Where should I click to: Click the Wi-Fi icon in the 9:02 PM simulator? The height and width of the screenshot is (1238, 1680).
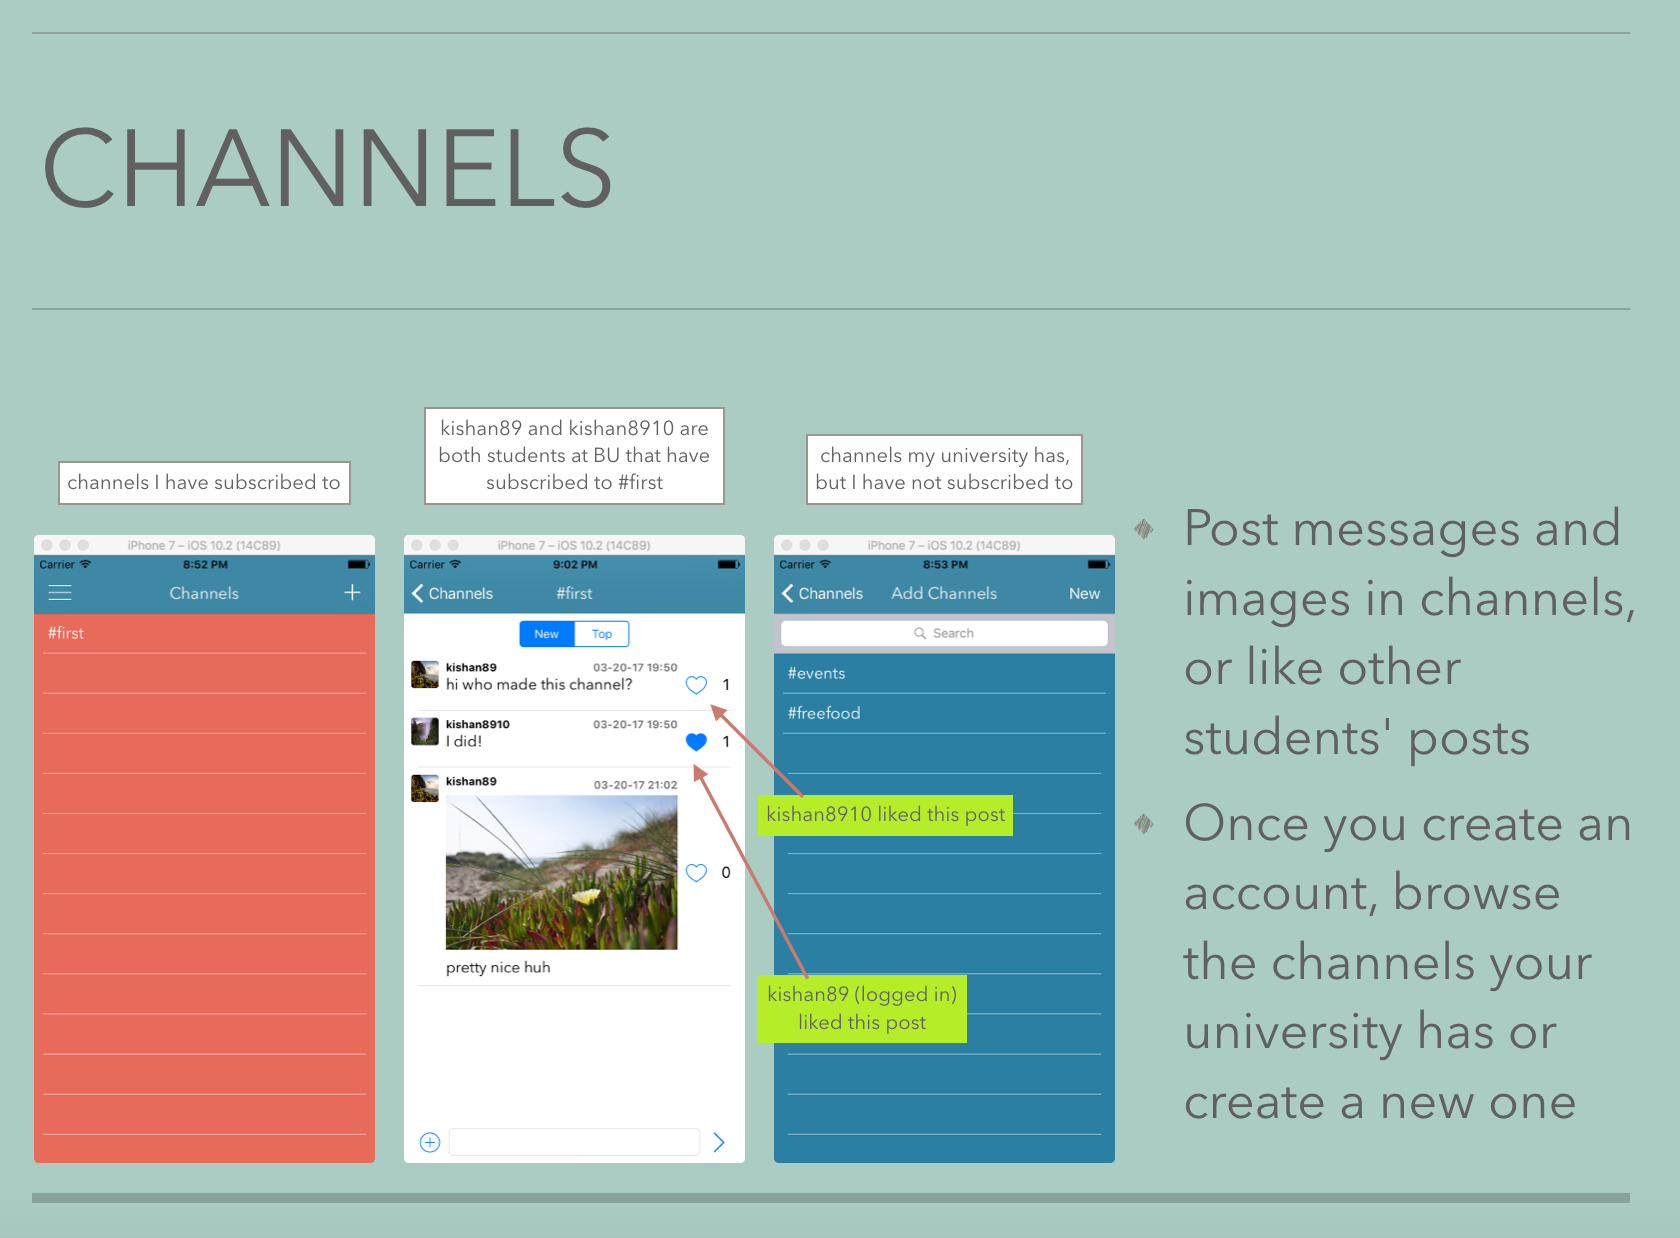(x=455, y=564)
